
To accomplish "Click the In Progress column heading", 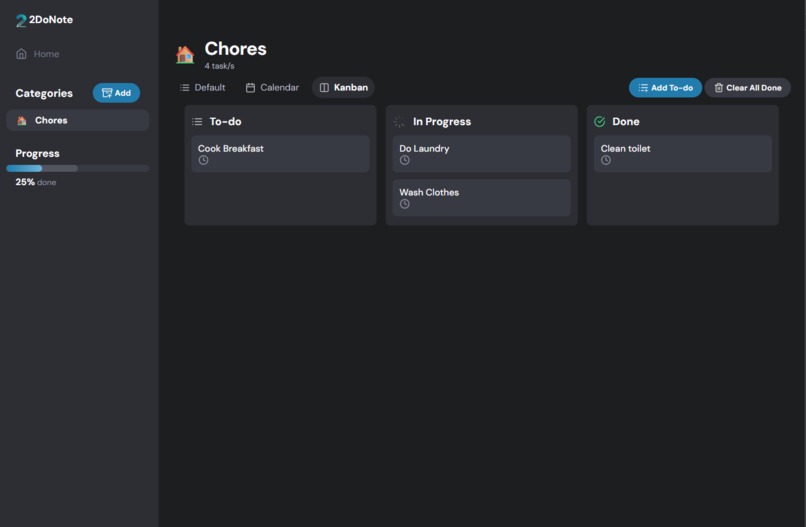I will coord(442,122).
